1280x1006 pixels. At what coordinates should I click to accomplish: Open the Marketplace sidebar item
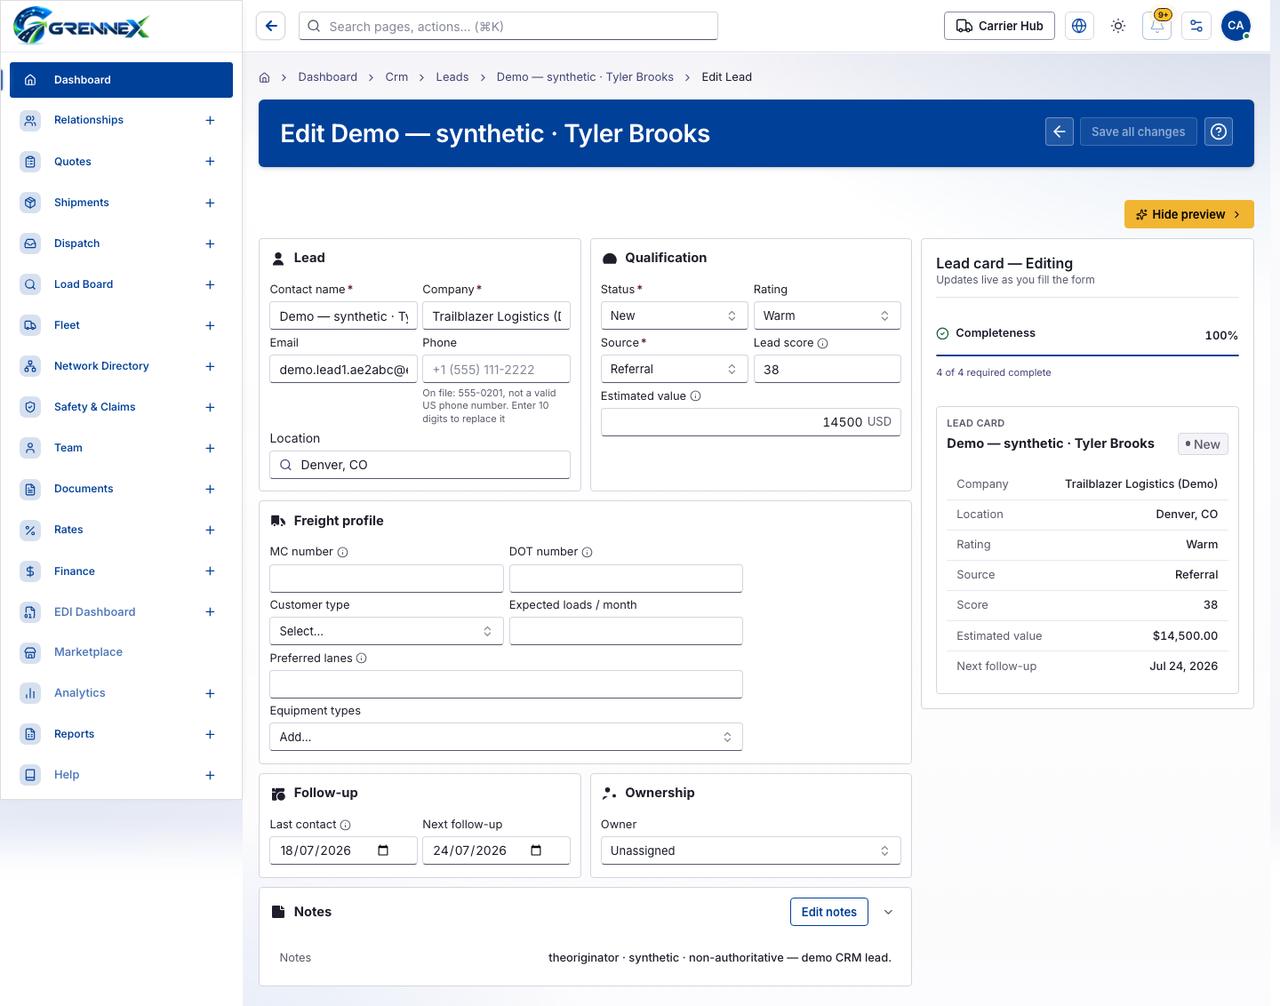click(x=121, y=652)
